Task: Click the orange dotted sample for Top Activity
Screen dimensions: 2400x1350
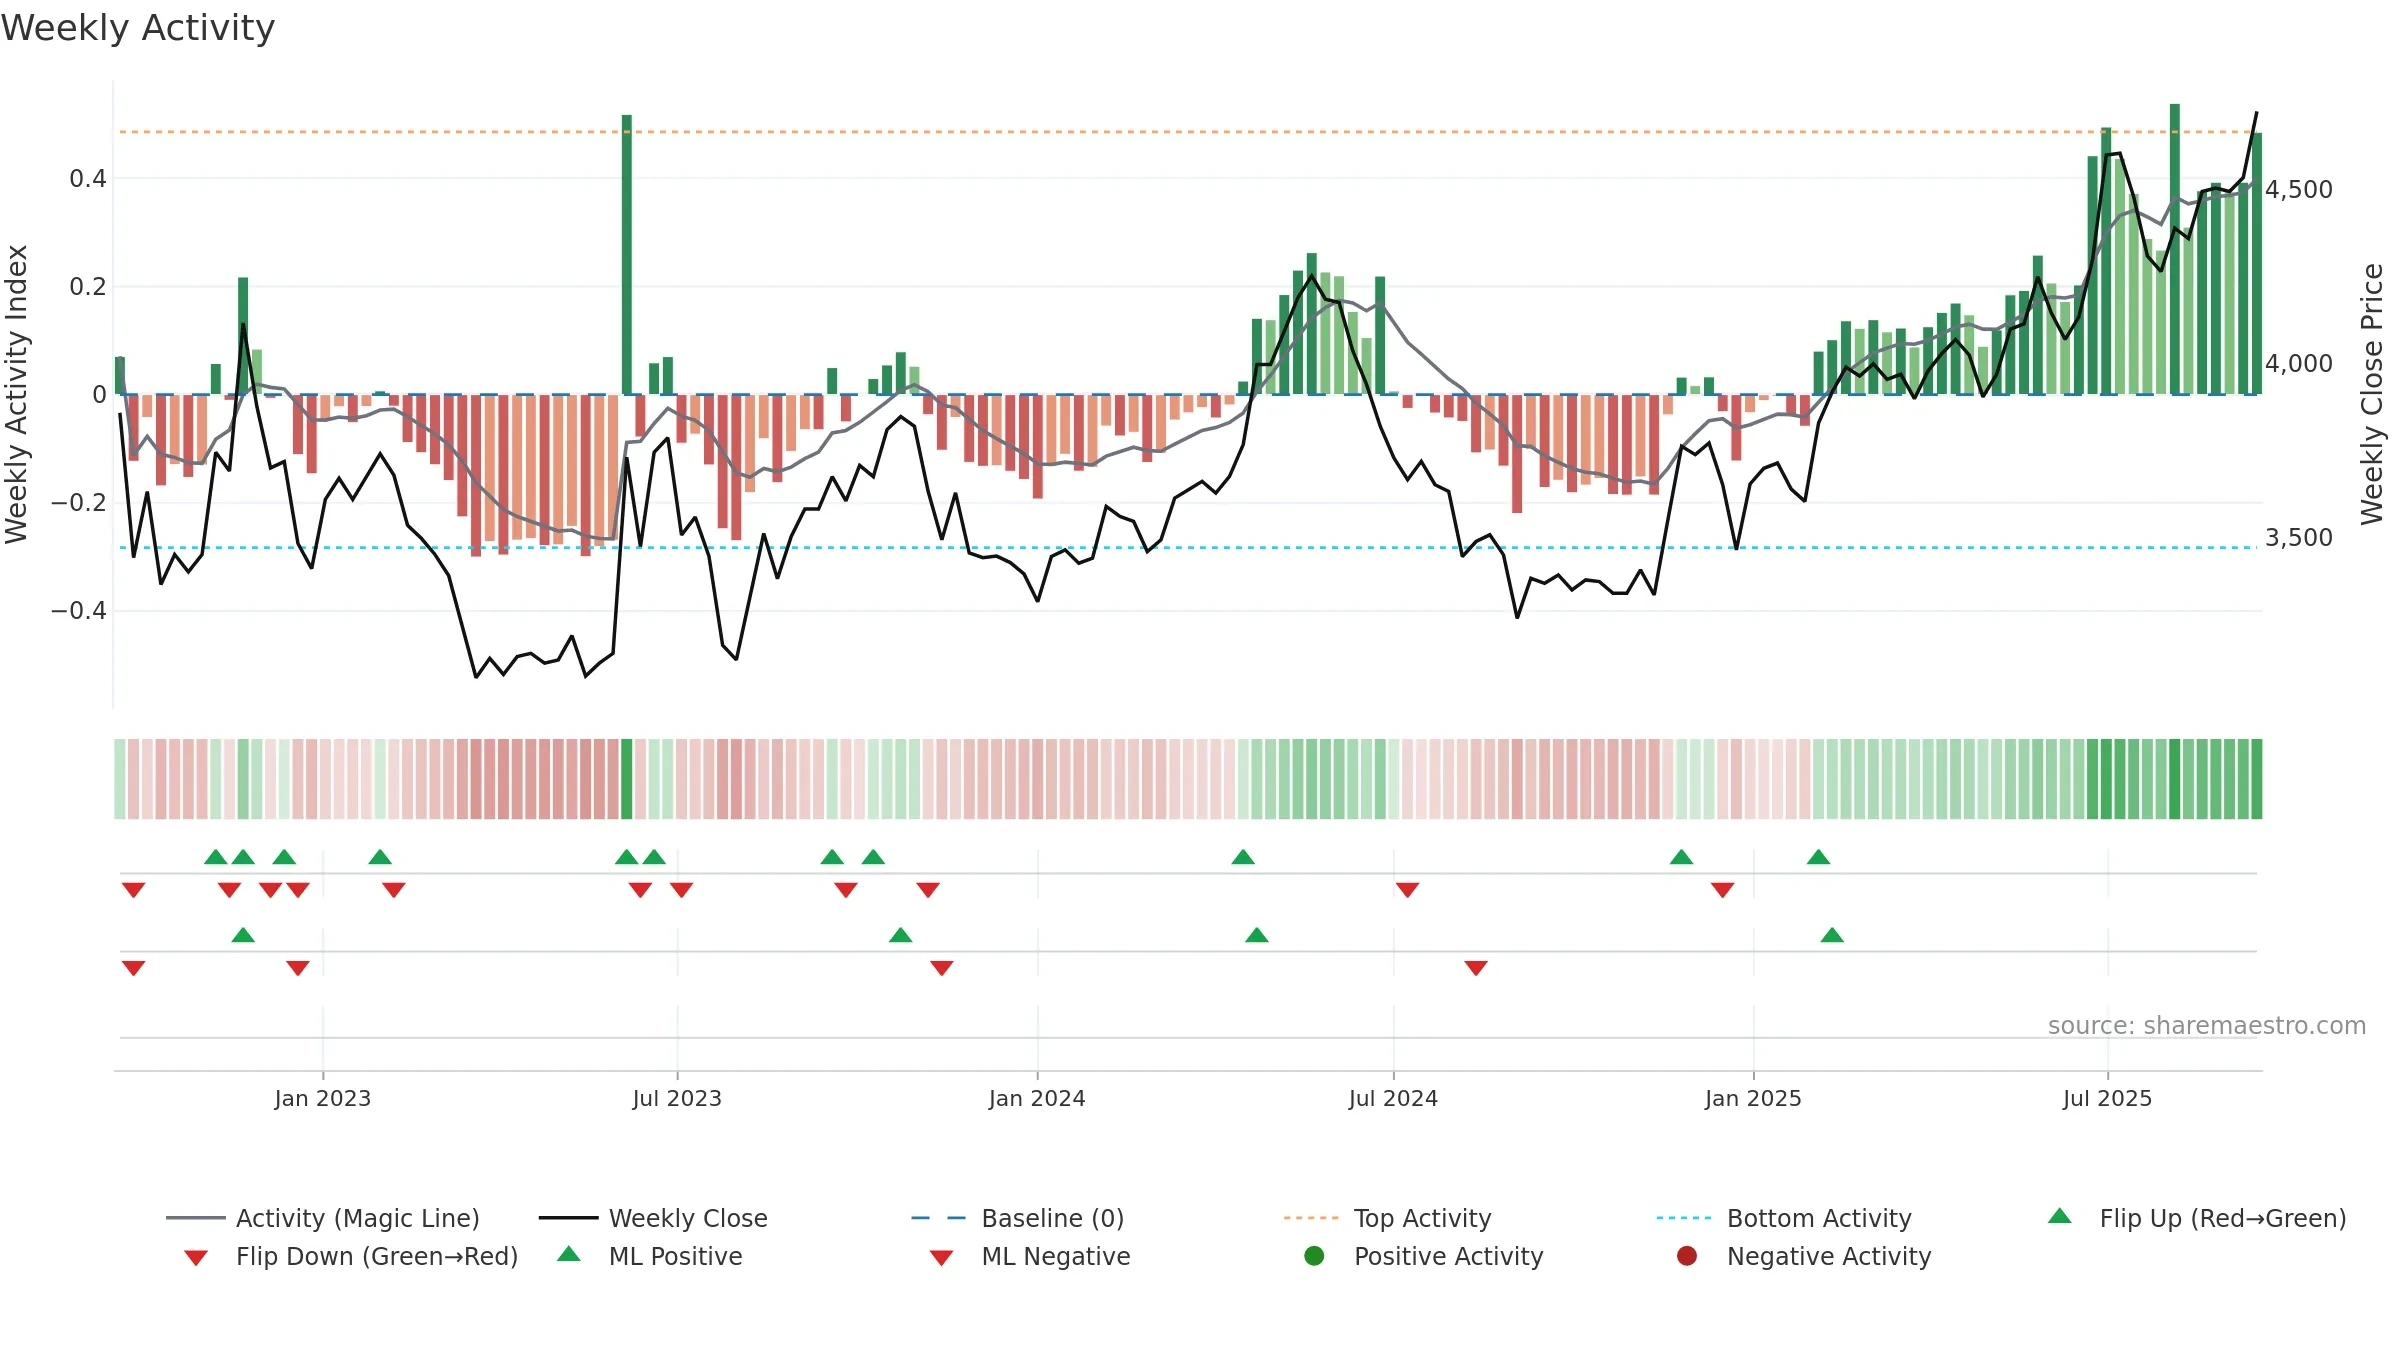Action: 1311,1218
